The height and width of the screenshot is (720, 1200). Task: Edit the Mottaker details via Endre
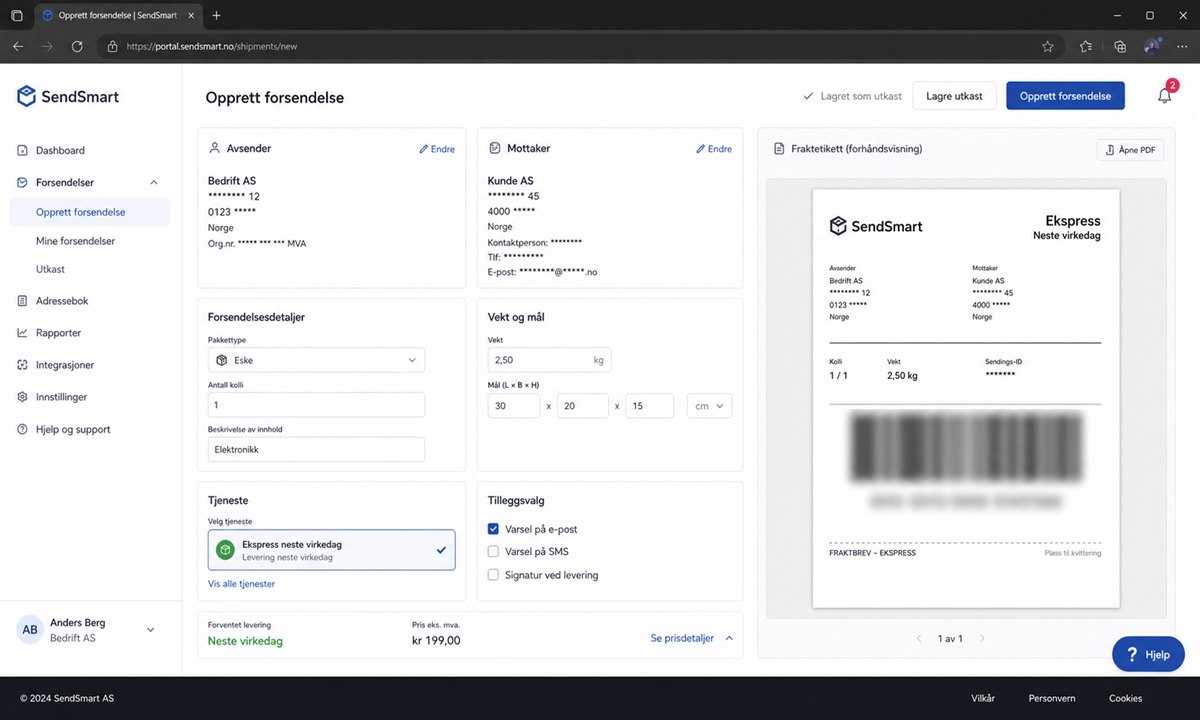click(x=713, y=149)
